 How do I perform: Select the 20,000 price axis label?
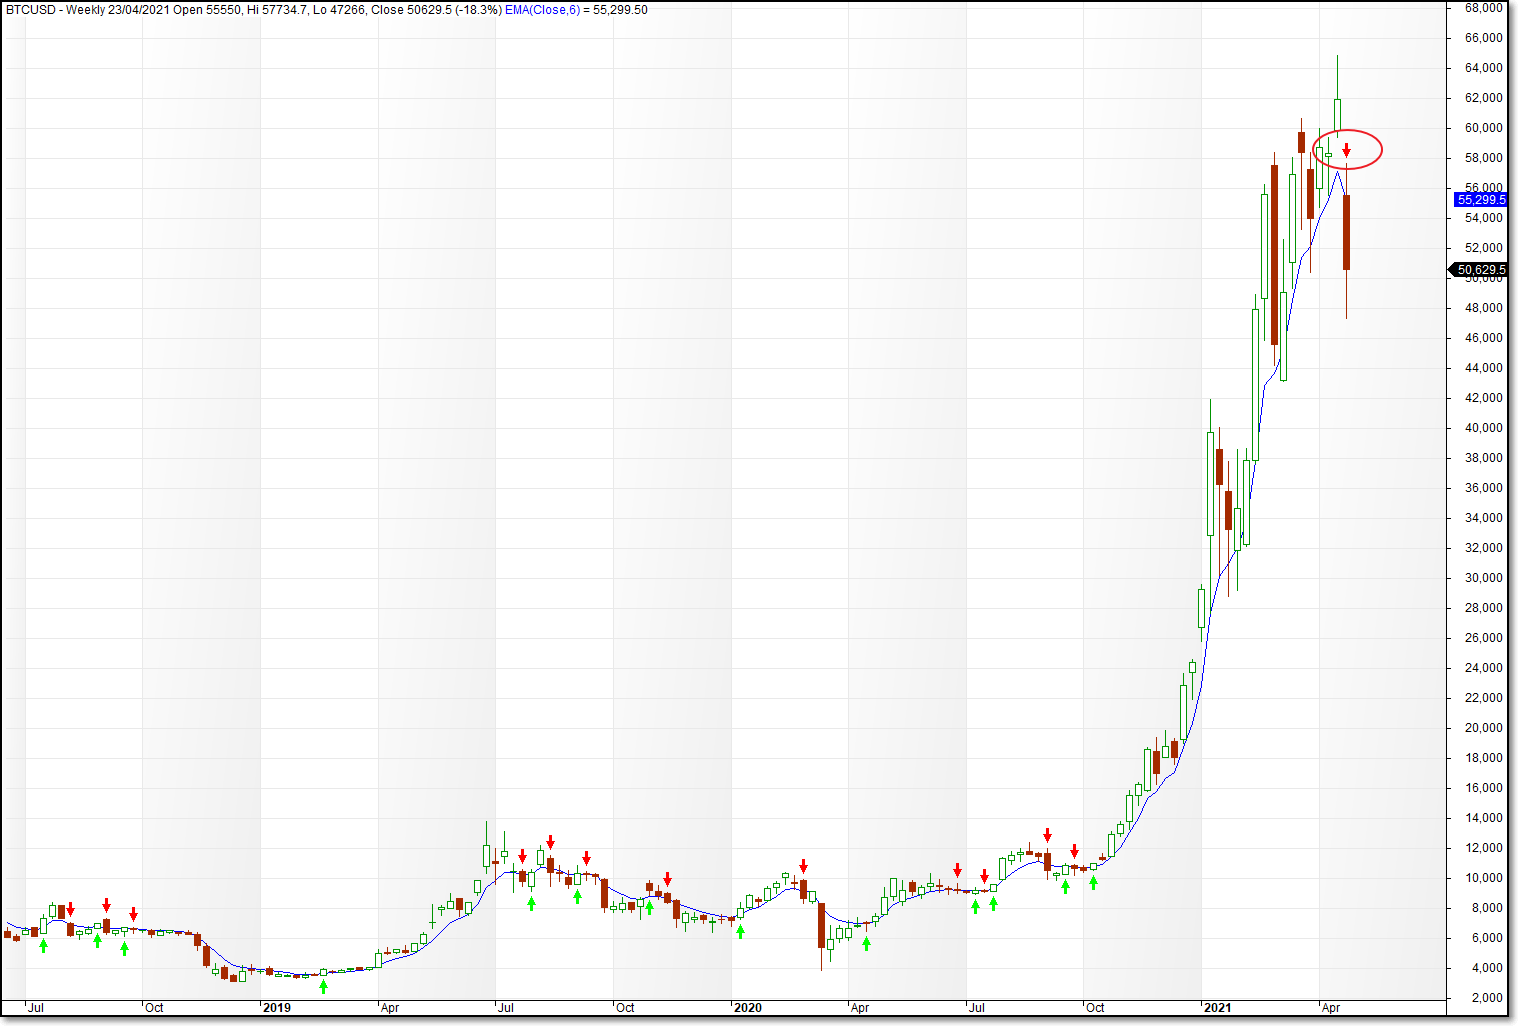pyautogui.click(x=1484, y=728)
